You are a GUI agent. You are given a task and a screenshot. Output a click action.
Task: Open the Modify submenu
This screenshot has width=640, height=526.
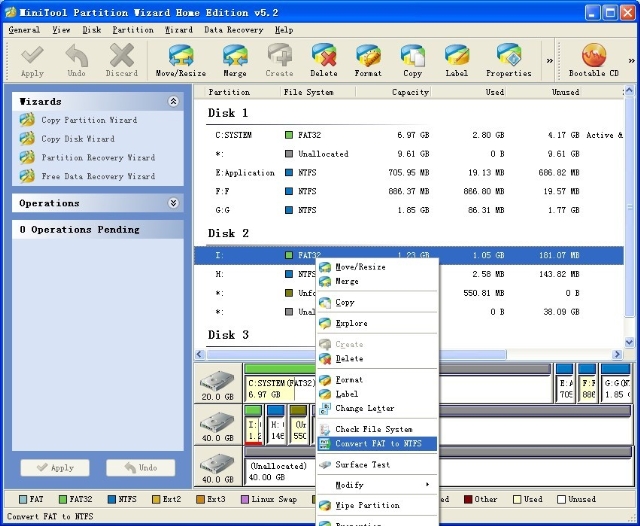coord(377,485)
